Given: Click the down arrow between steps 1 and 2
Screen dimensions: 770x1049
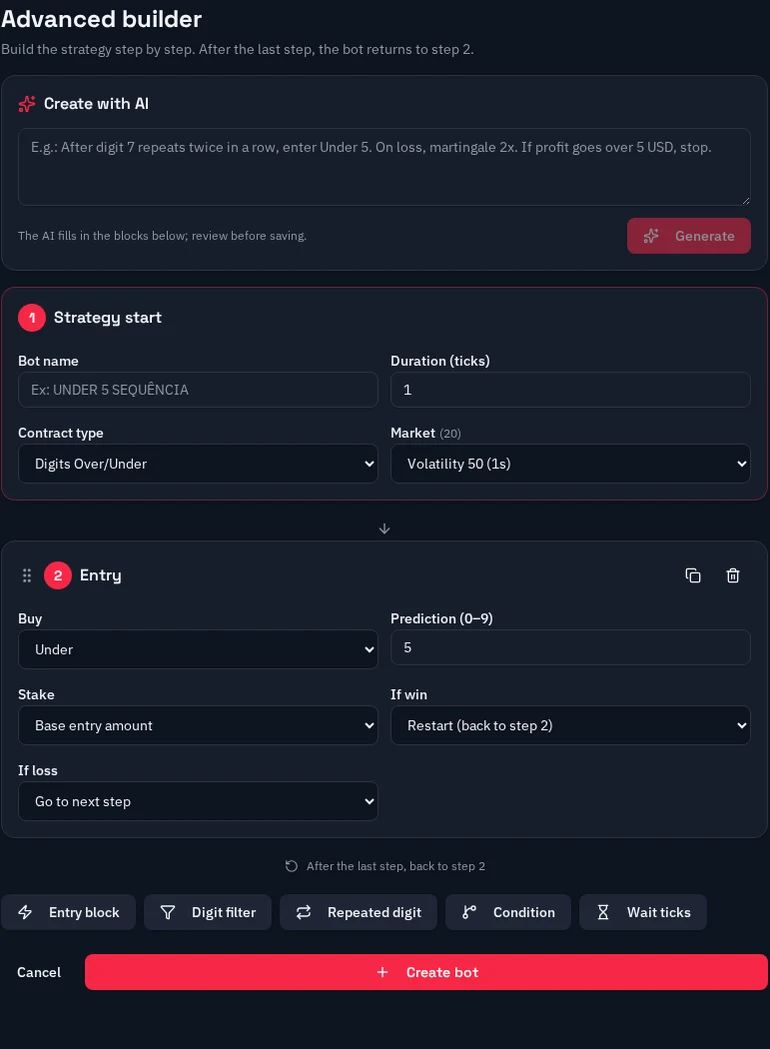Looking at the screenshot, I should pos(385,529).
